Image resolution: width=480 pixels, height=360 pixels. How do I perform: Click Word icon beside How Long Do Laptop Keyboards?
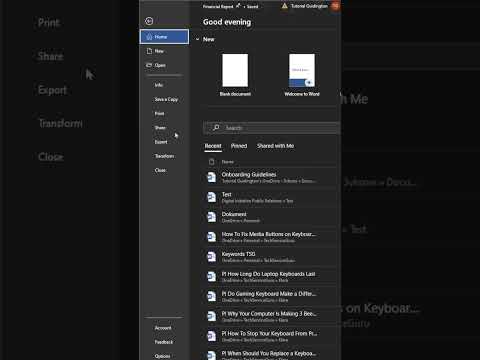click(x=212, y=277)
